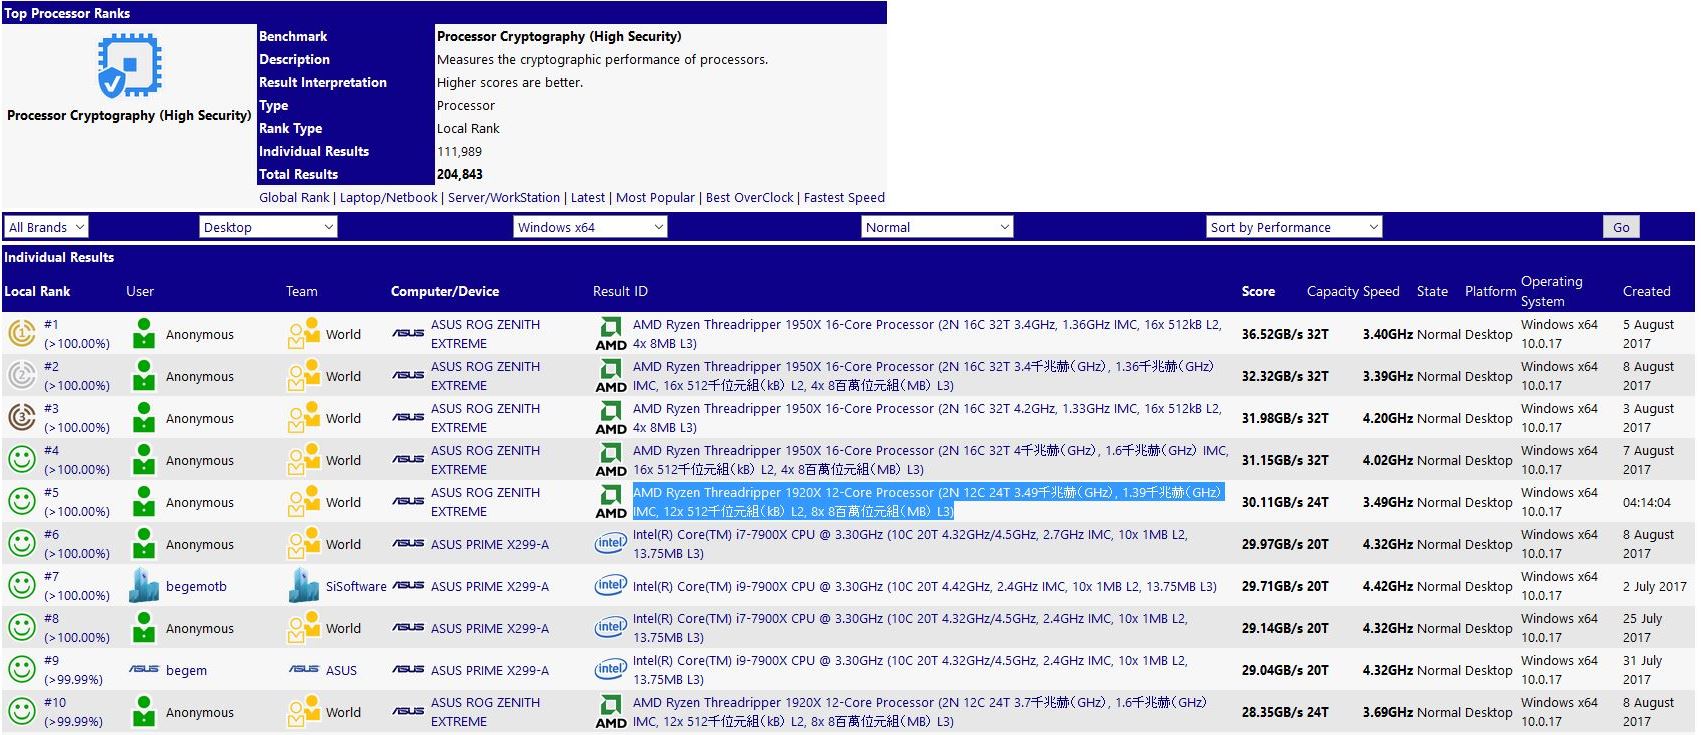The height and width of the screenshot is (735, 1701).
Task: Click the 204,843 total results value
Action: coord(460,174)
